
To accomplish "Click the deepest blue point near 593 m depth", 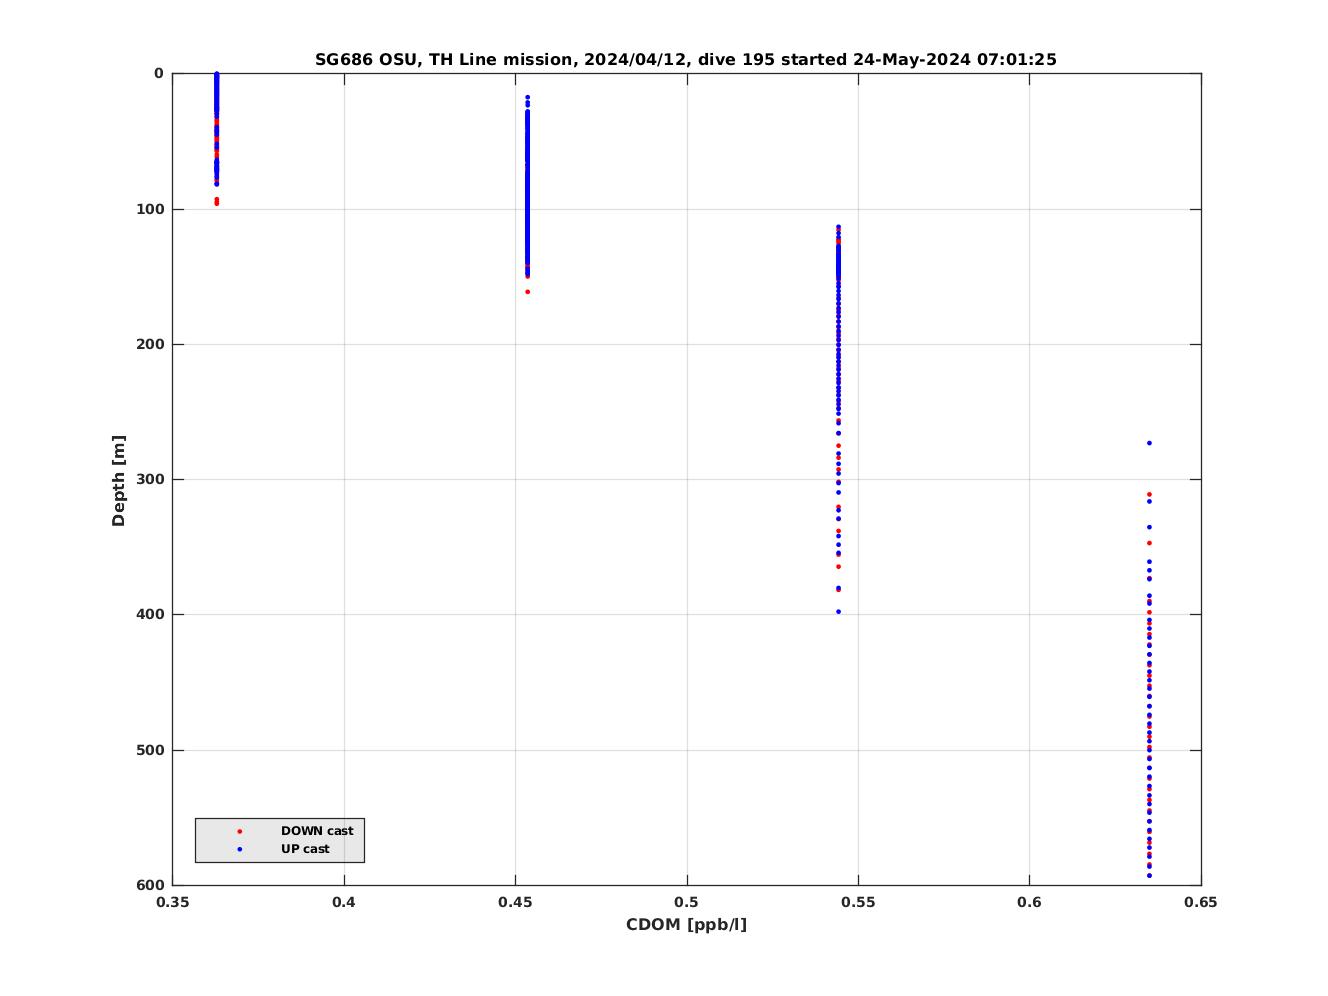I will coord(1149,876).
